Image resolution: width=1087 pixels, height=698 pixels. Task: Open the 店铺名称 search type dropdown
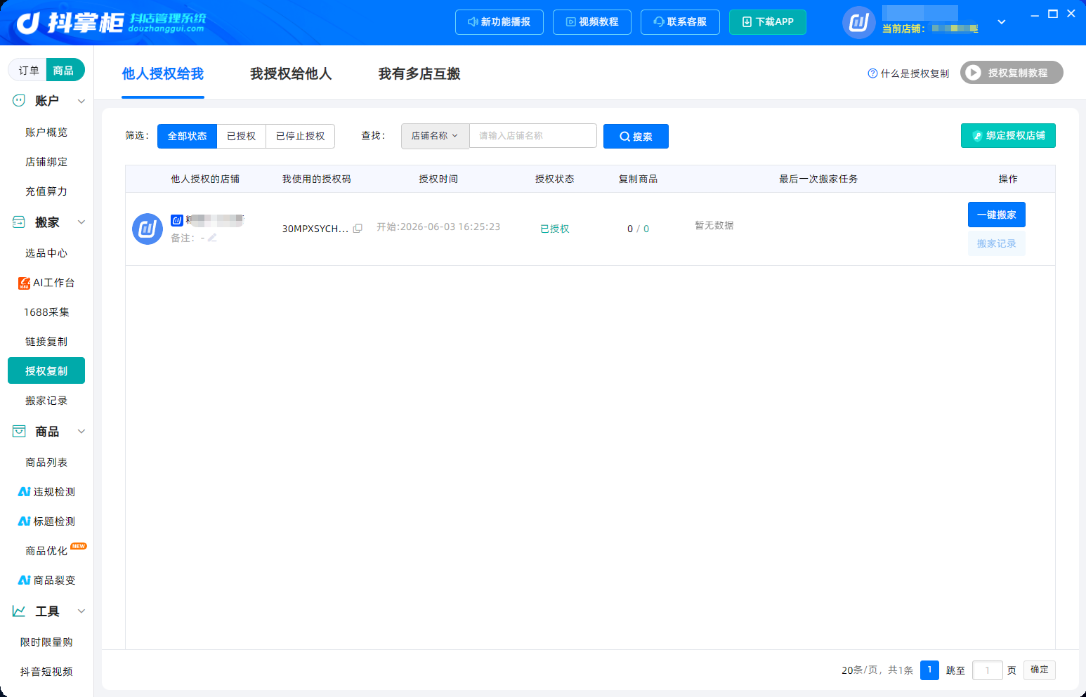point(435,136)
